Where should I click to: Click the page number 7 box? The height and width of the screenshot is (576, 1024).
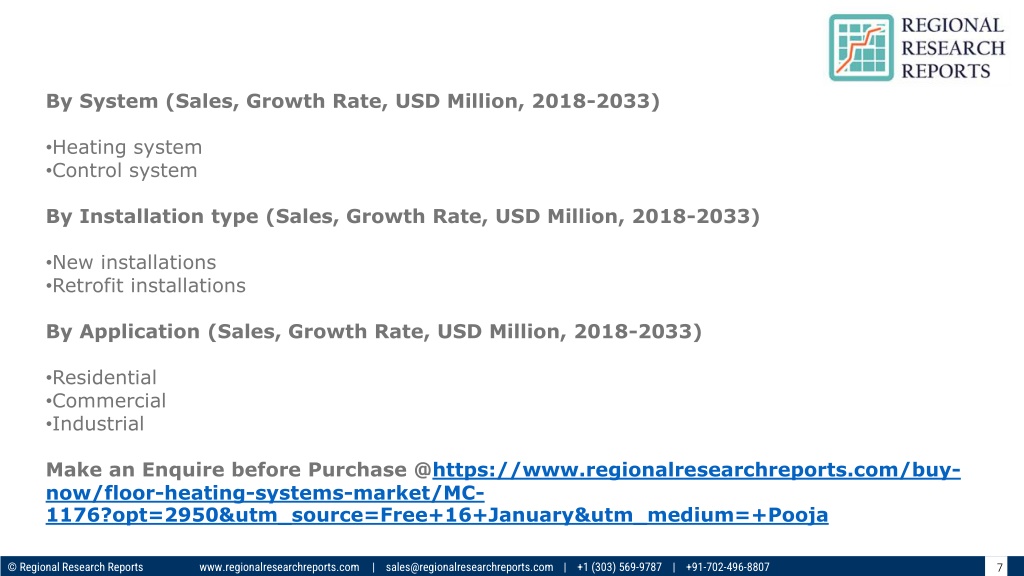click(999, 567)
